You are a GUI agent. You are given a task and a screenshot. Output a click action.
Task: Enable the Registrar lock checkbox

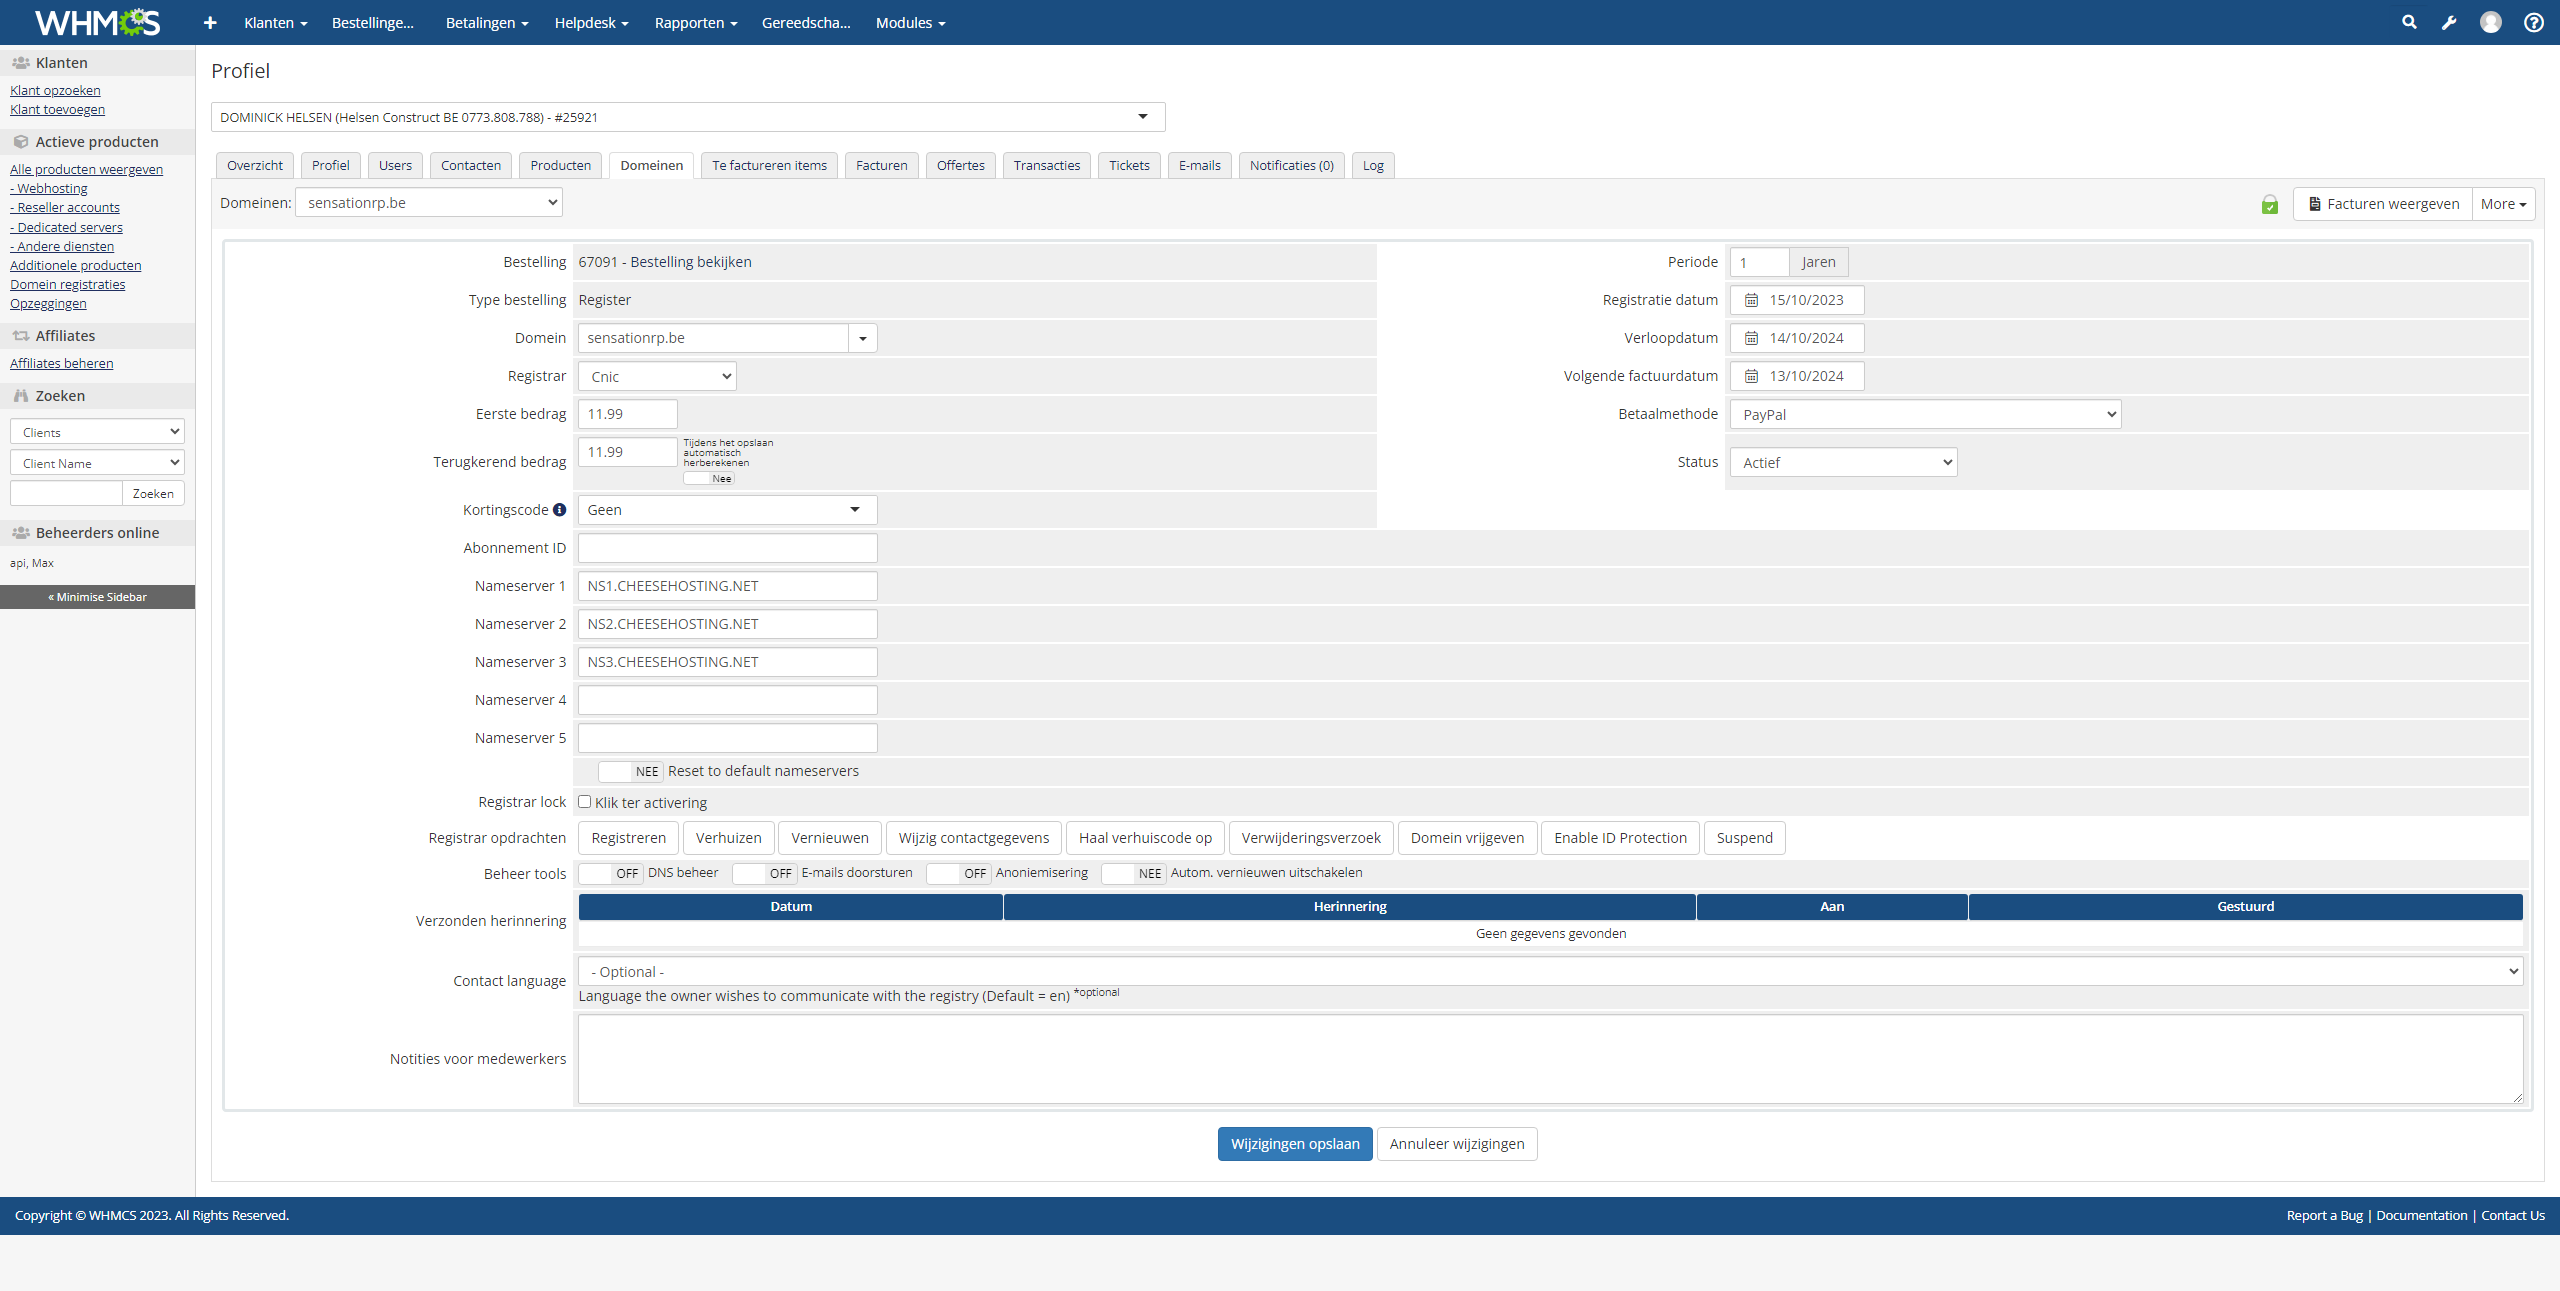[x=585, y=802]
